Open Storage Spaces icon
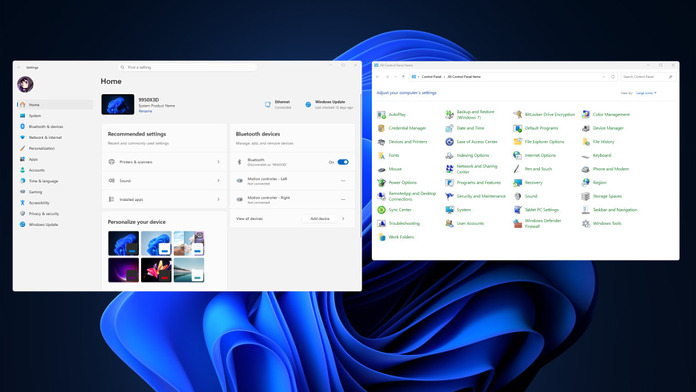Screen dimensions: 696x392 (x=586, y=196)
